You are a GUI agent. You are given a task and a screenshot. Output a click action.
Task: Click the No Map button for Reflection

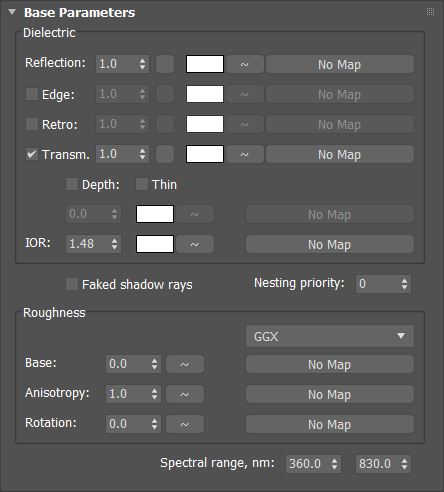340,64
